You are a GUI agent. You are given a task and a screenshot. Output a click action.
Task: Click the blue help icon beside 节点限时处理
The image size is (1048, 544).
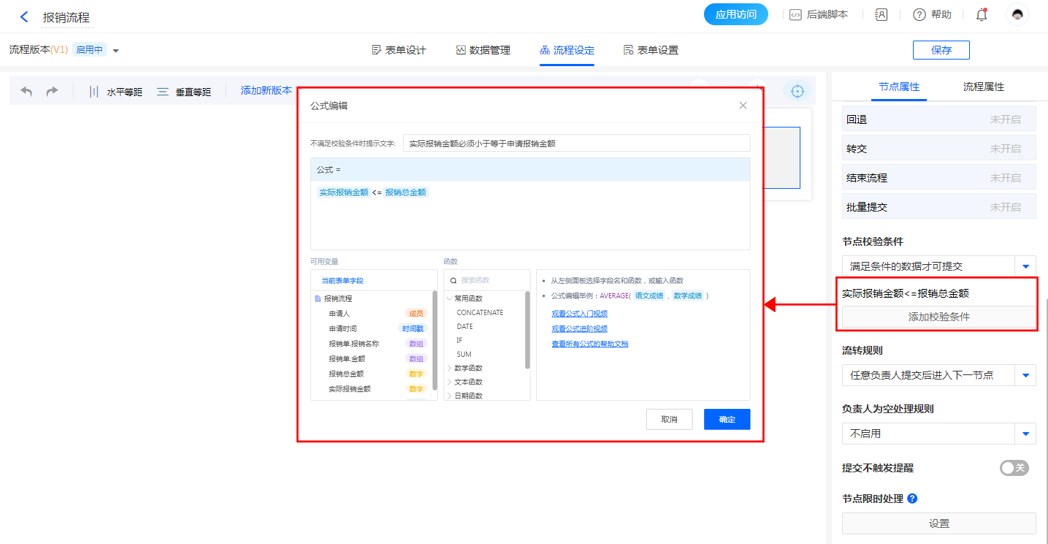912,498
